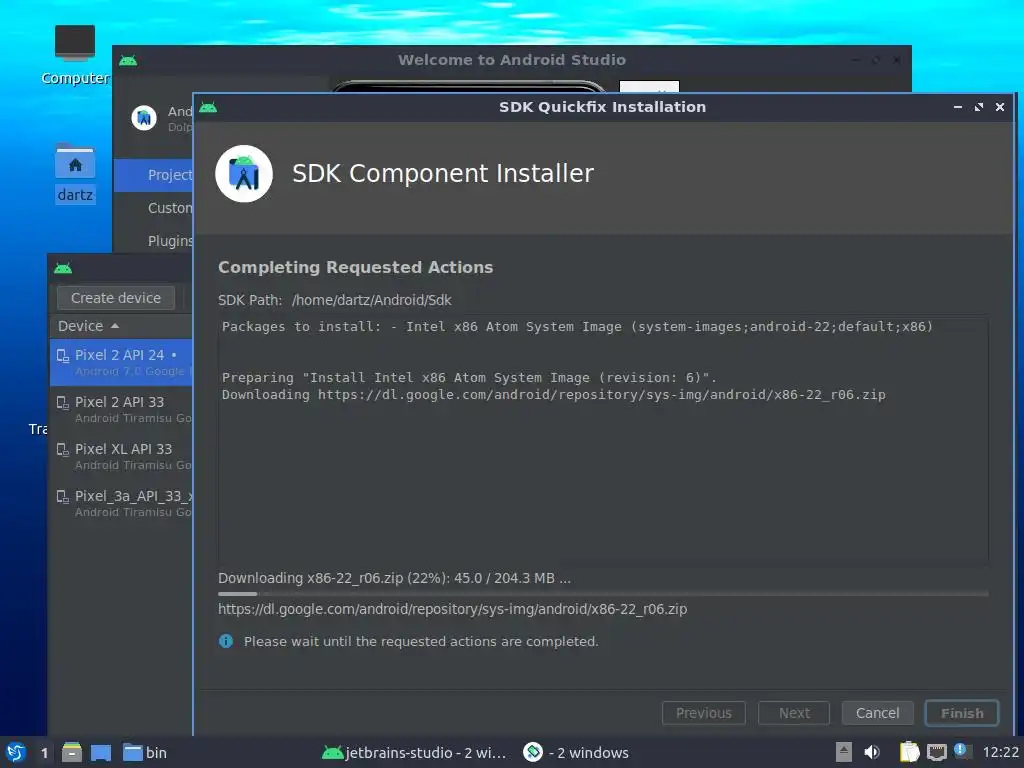Switch to jetbrains-studio taskbar group
1024x768 pixels.
(x=414, y=753)
